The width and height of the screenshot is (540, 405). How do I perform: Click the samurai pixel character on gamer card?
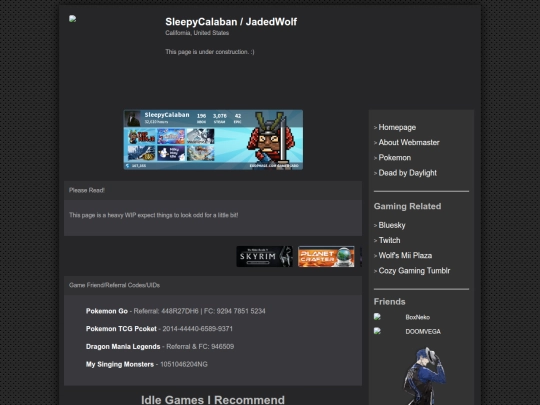coord(270,140)
